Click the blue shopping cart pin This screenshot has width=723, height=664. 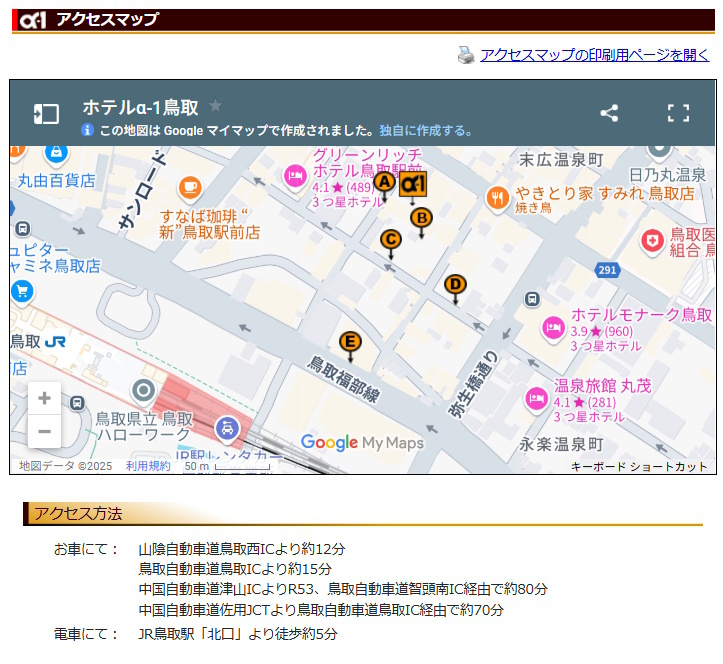[22, 292]
